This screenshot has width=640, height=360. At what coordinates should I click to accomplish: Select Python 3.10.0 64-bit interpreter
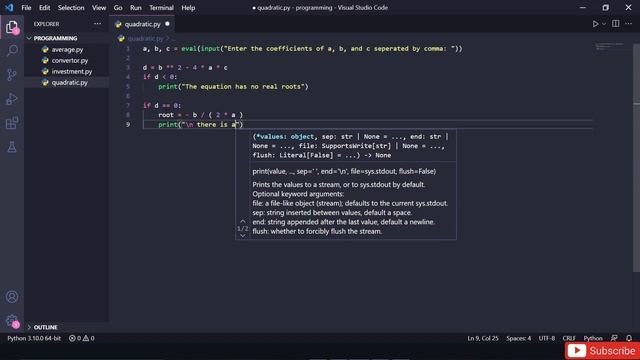coord(34,338)
